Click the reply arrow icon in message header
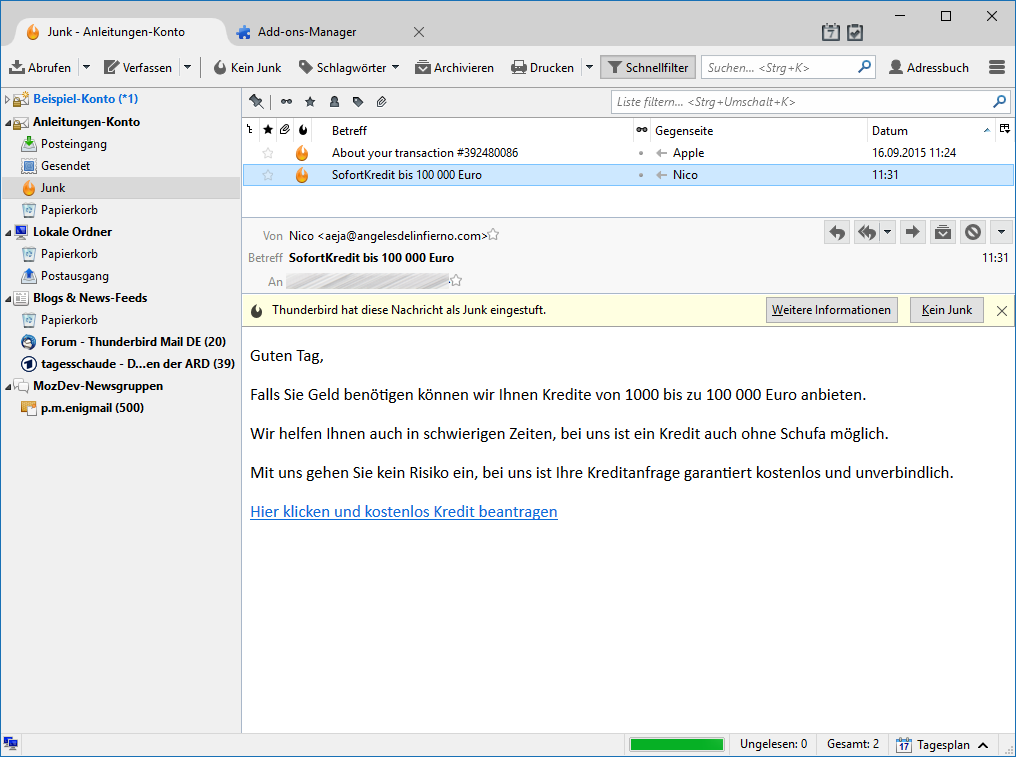Viewport: 1016px width, 757px height. coord(837,232)
